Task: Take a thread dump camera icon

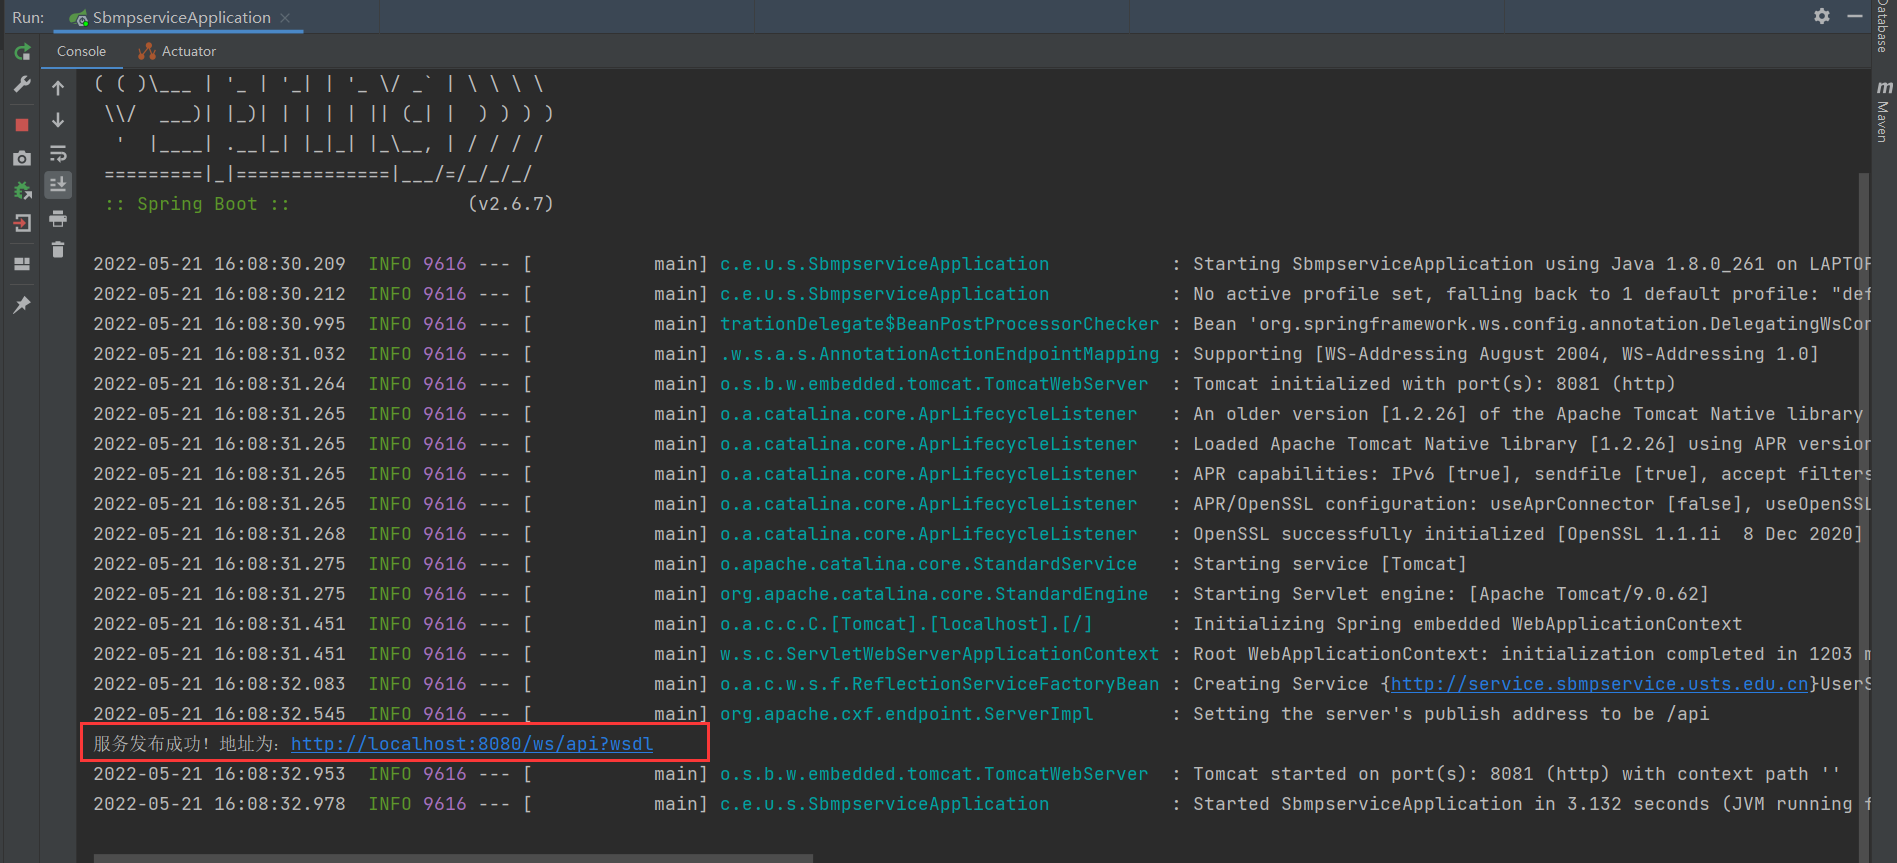Action: tap(22, 158)
